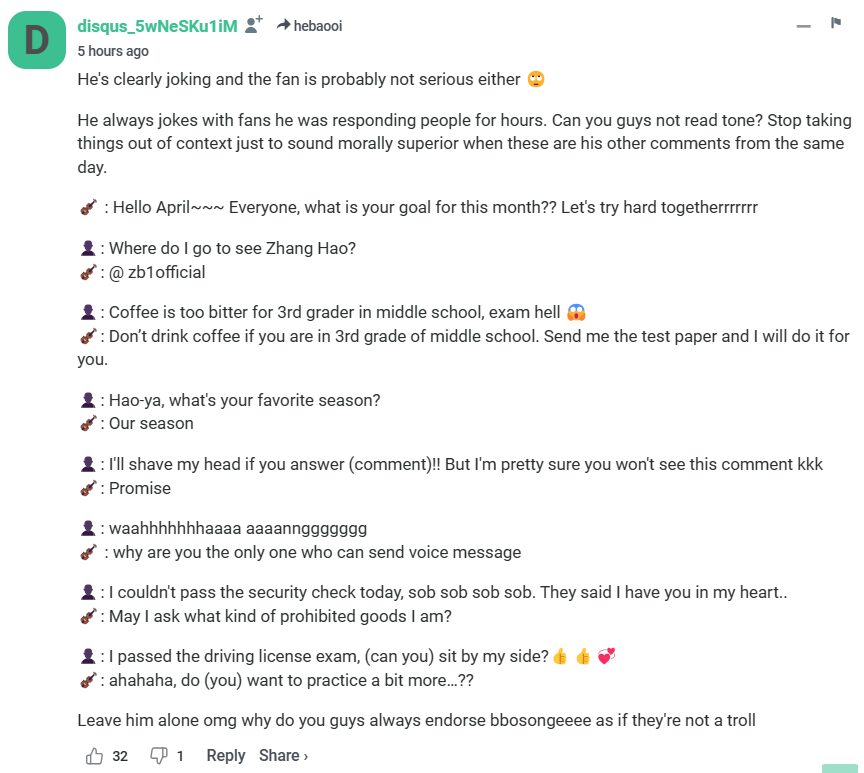This screenshot has height=773, width=864.
Task: Click the downvote count of 1
Action: (180, 756)
